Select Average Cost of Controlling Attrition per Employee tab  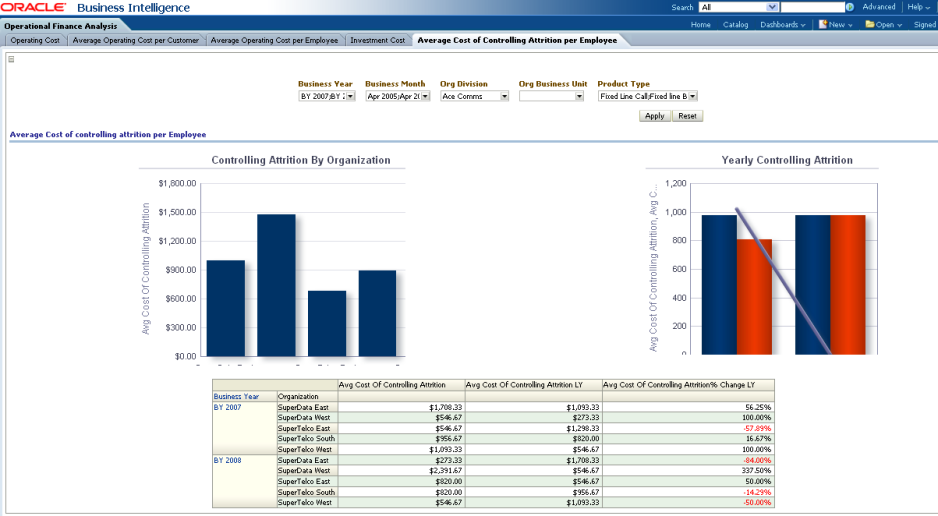click(517, 40)
